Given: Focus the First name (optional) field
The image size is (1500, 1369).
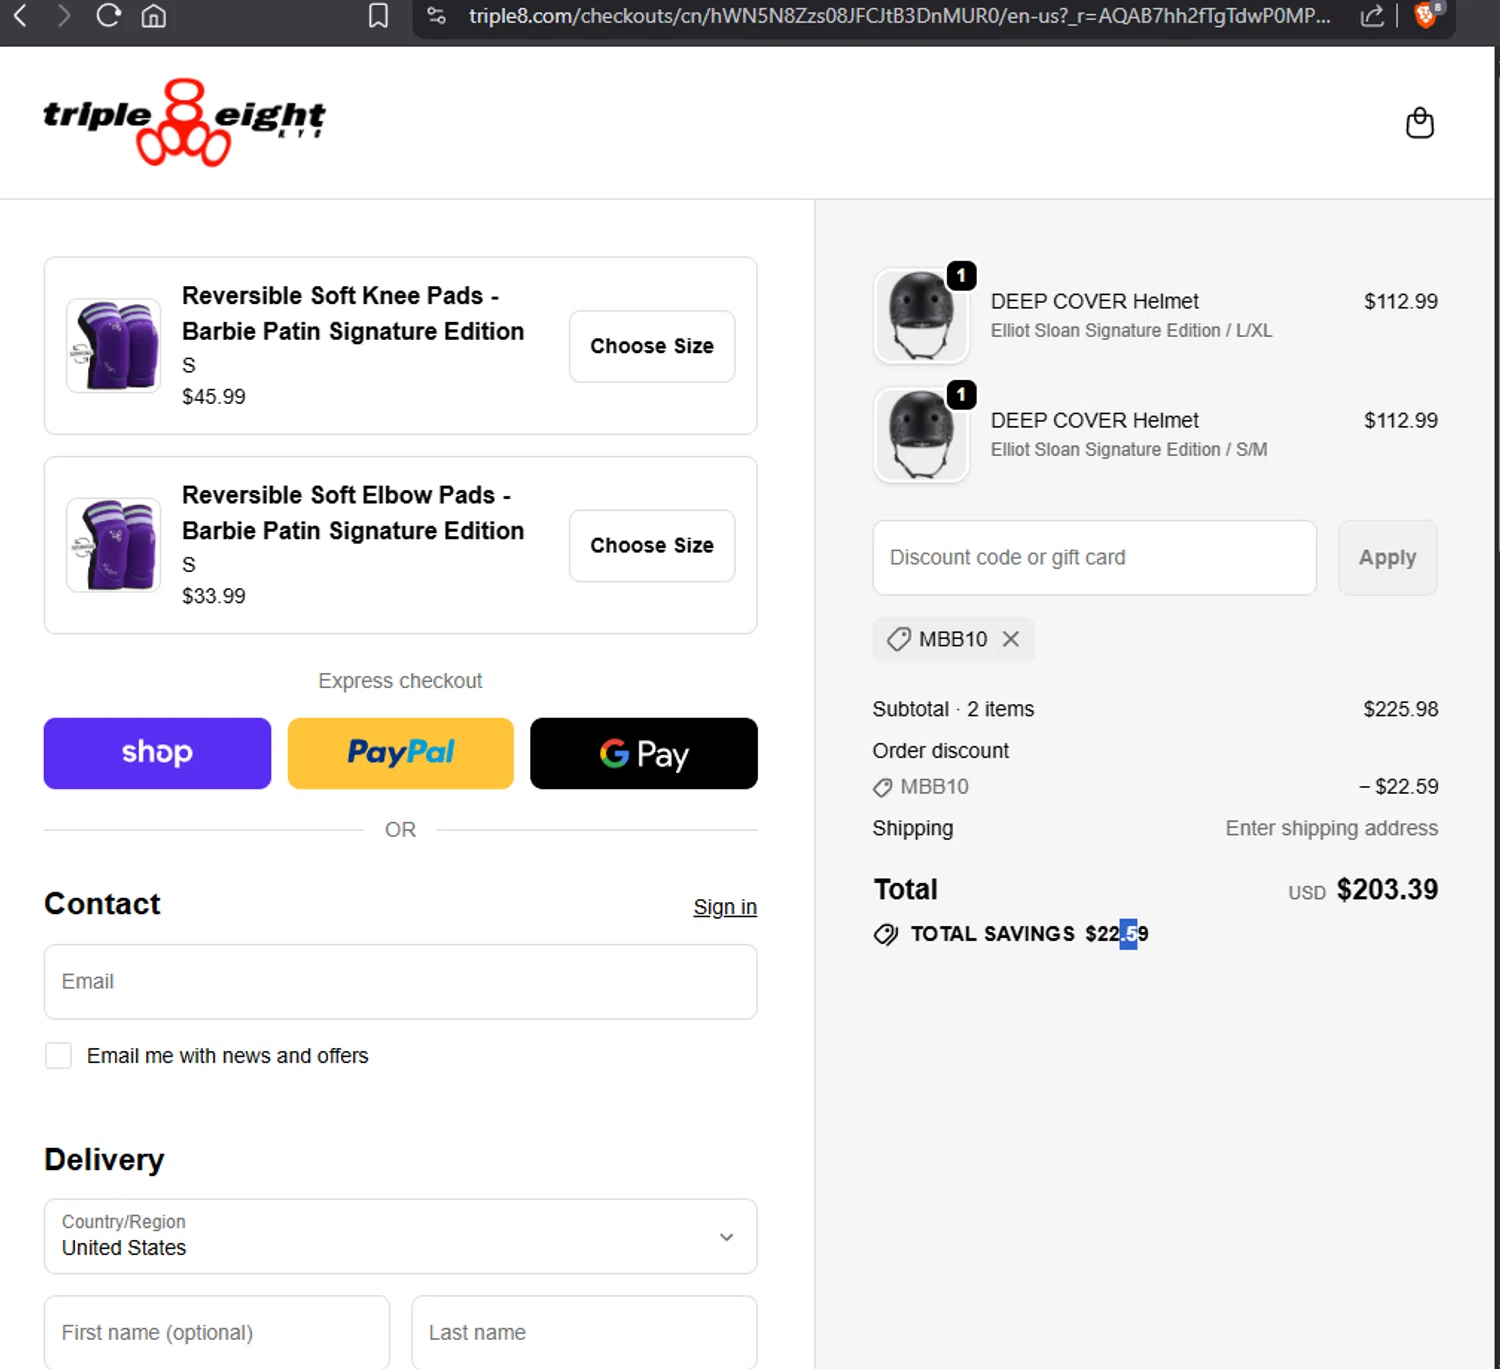Looking at the screenshot, I should point(216,1333).
